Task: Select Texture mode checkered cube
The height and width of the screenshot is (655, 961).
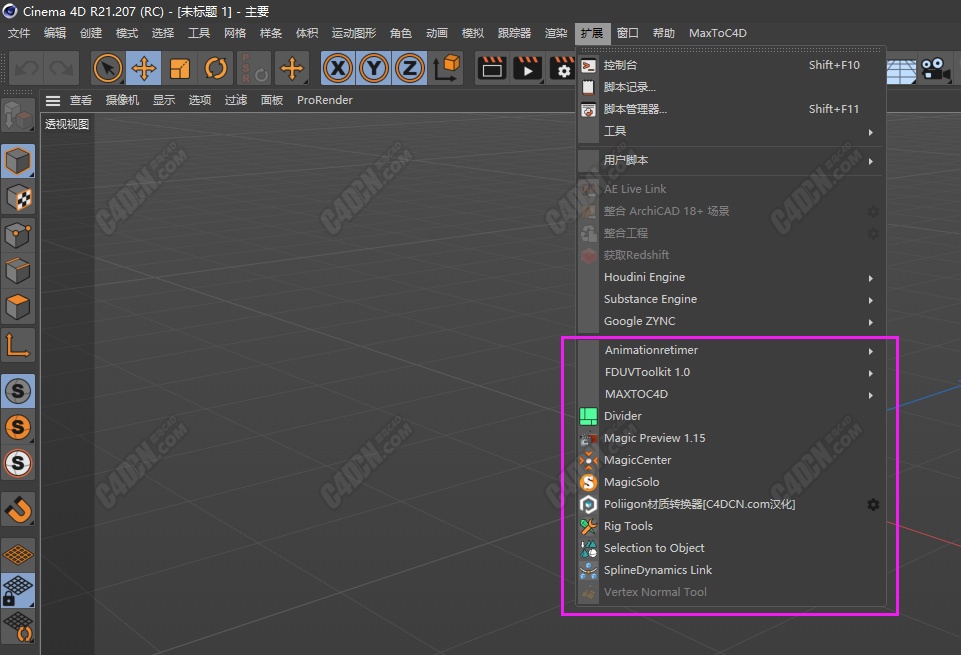Action: coord(18,198)
